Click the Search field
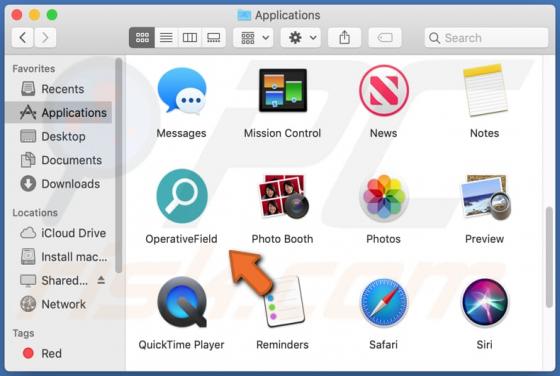The width and height of the screenshot is (560, 376). (486, 37)
